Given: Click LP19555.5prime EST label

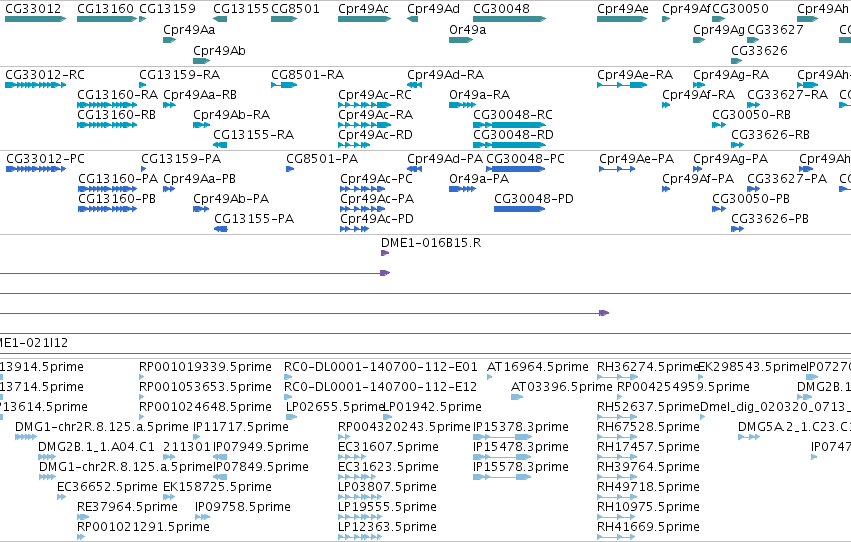Looking at the screenshot, I should (387, 508).
